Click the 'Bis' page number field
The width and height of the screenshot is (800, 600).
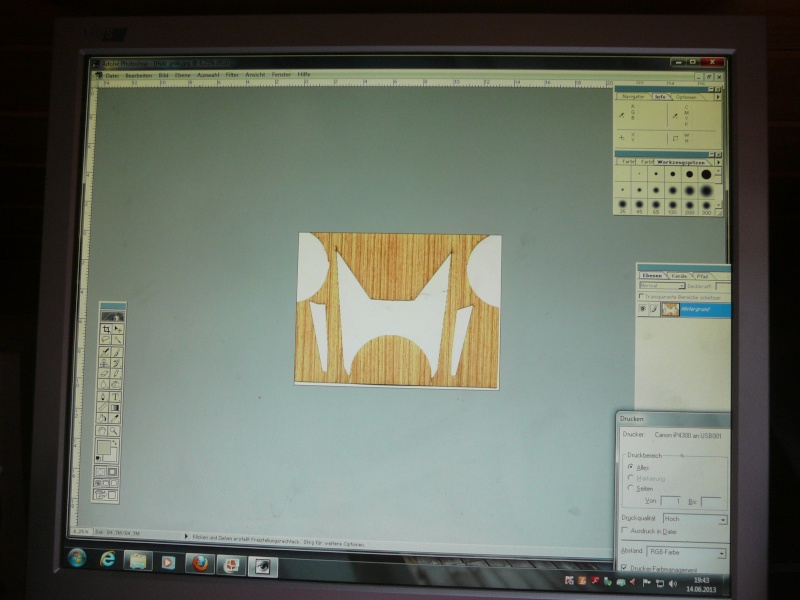(x=711, y=501)
